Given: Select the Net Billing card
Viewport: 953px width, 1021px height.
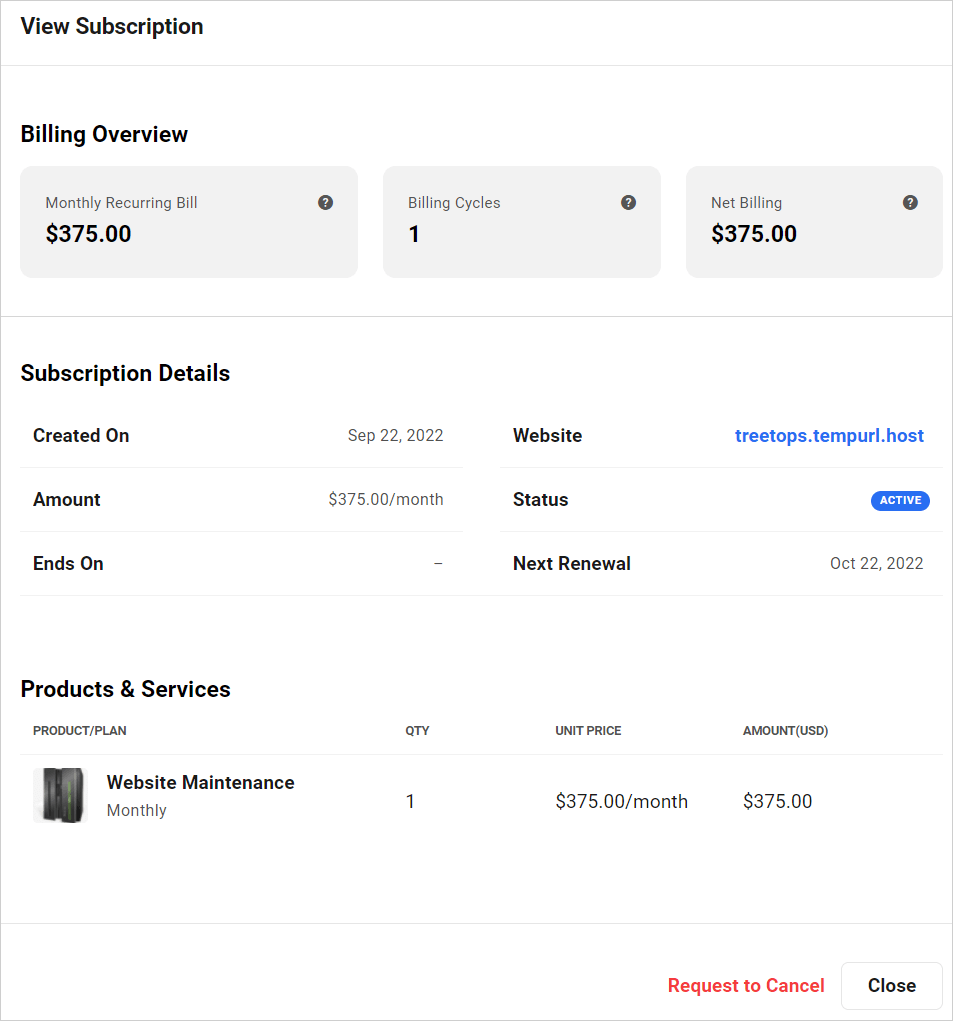Looking at the screenshot, I should tap(813, 221).
